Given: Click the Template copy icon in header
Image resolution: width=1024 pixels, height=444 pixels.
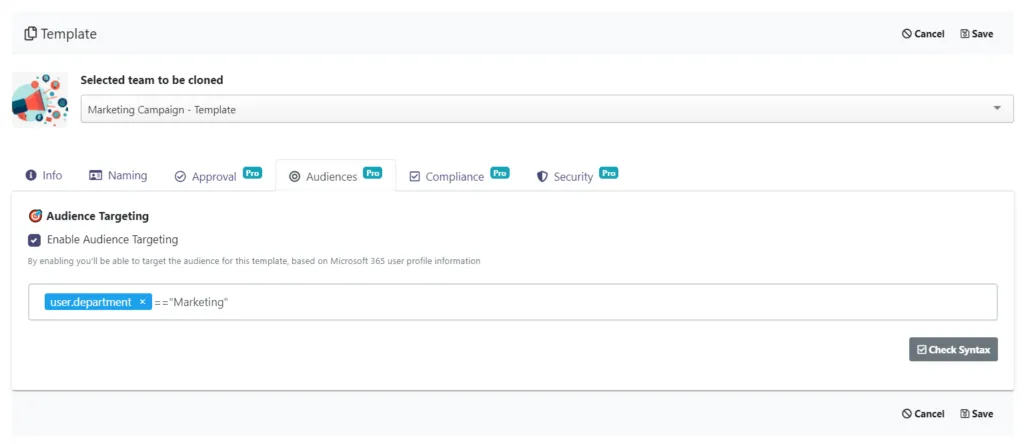Looking at the screenshot, I should click(30, 33).
